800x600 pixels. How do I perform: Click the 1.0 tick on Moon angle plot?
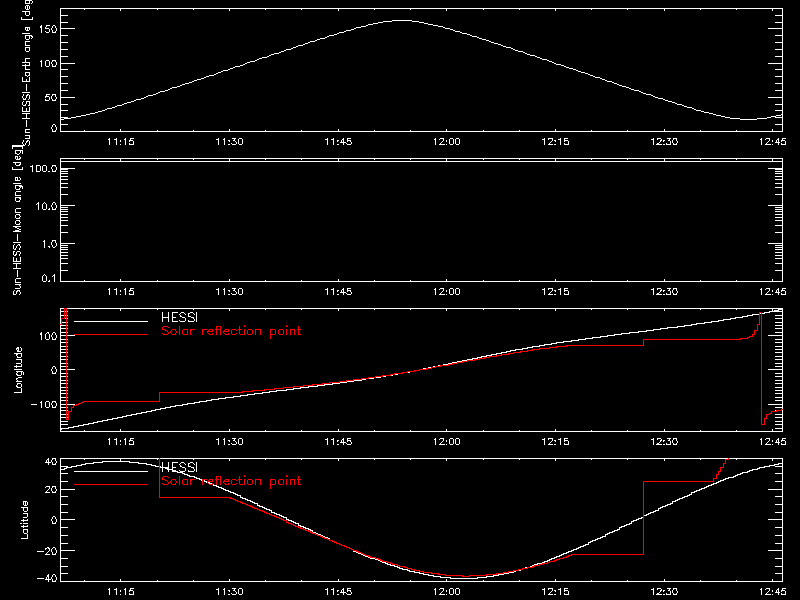pyautogui.click(x=49, y=244)
